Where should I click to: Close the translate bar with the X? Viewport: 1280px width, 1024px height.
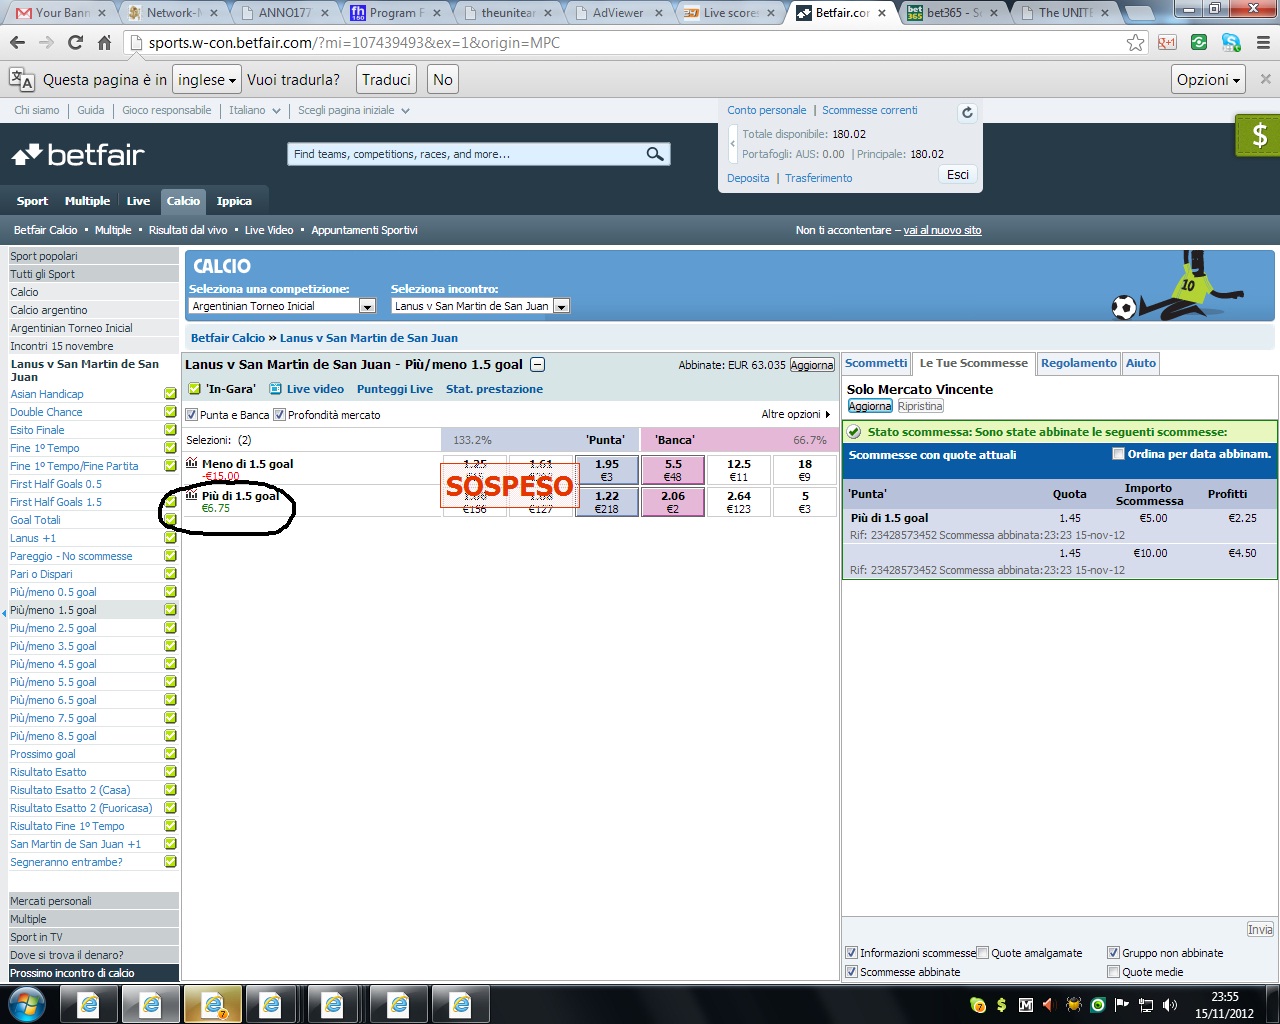tap(1265, 79)
